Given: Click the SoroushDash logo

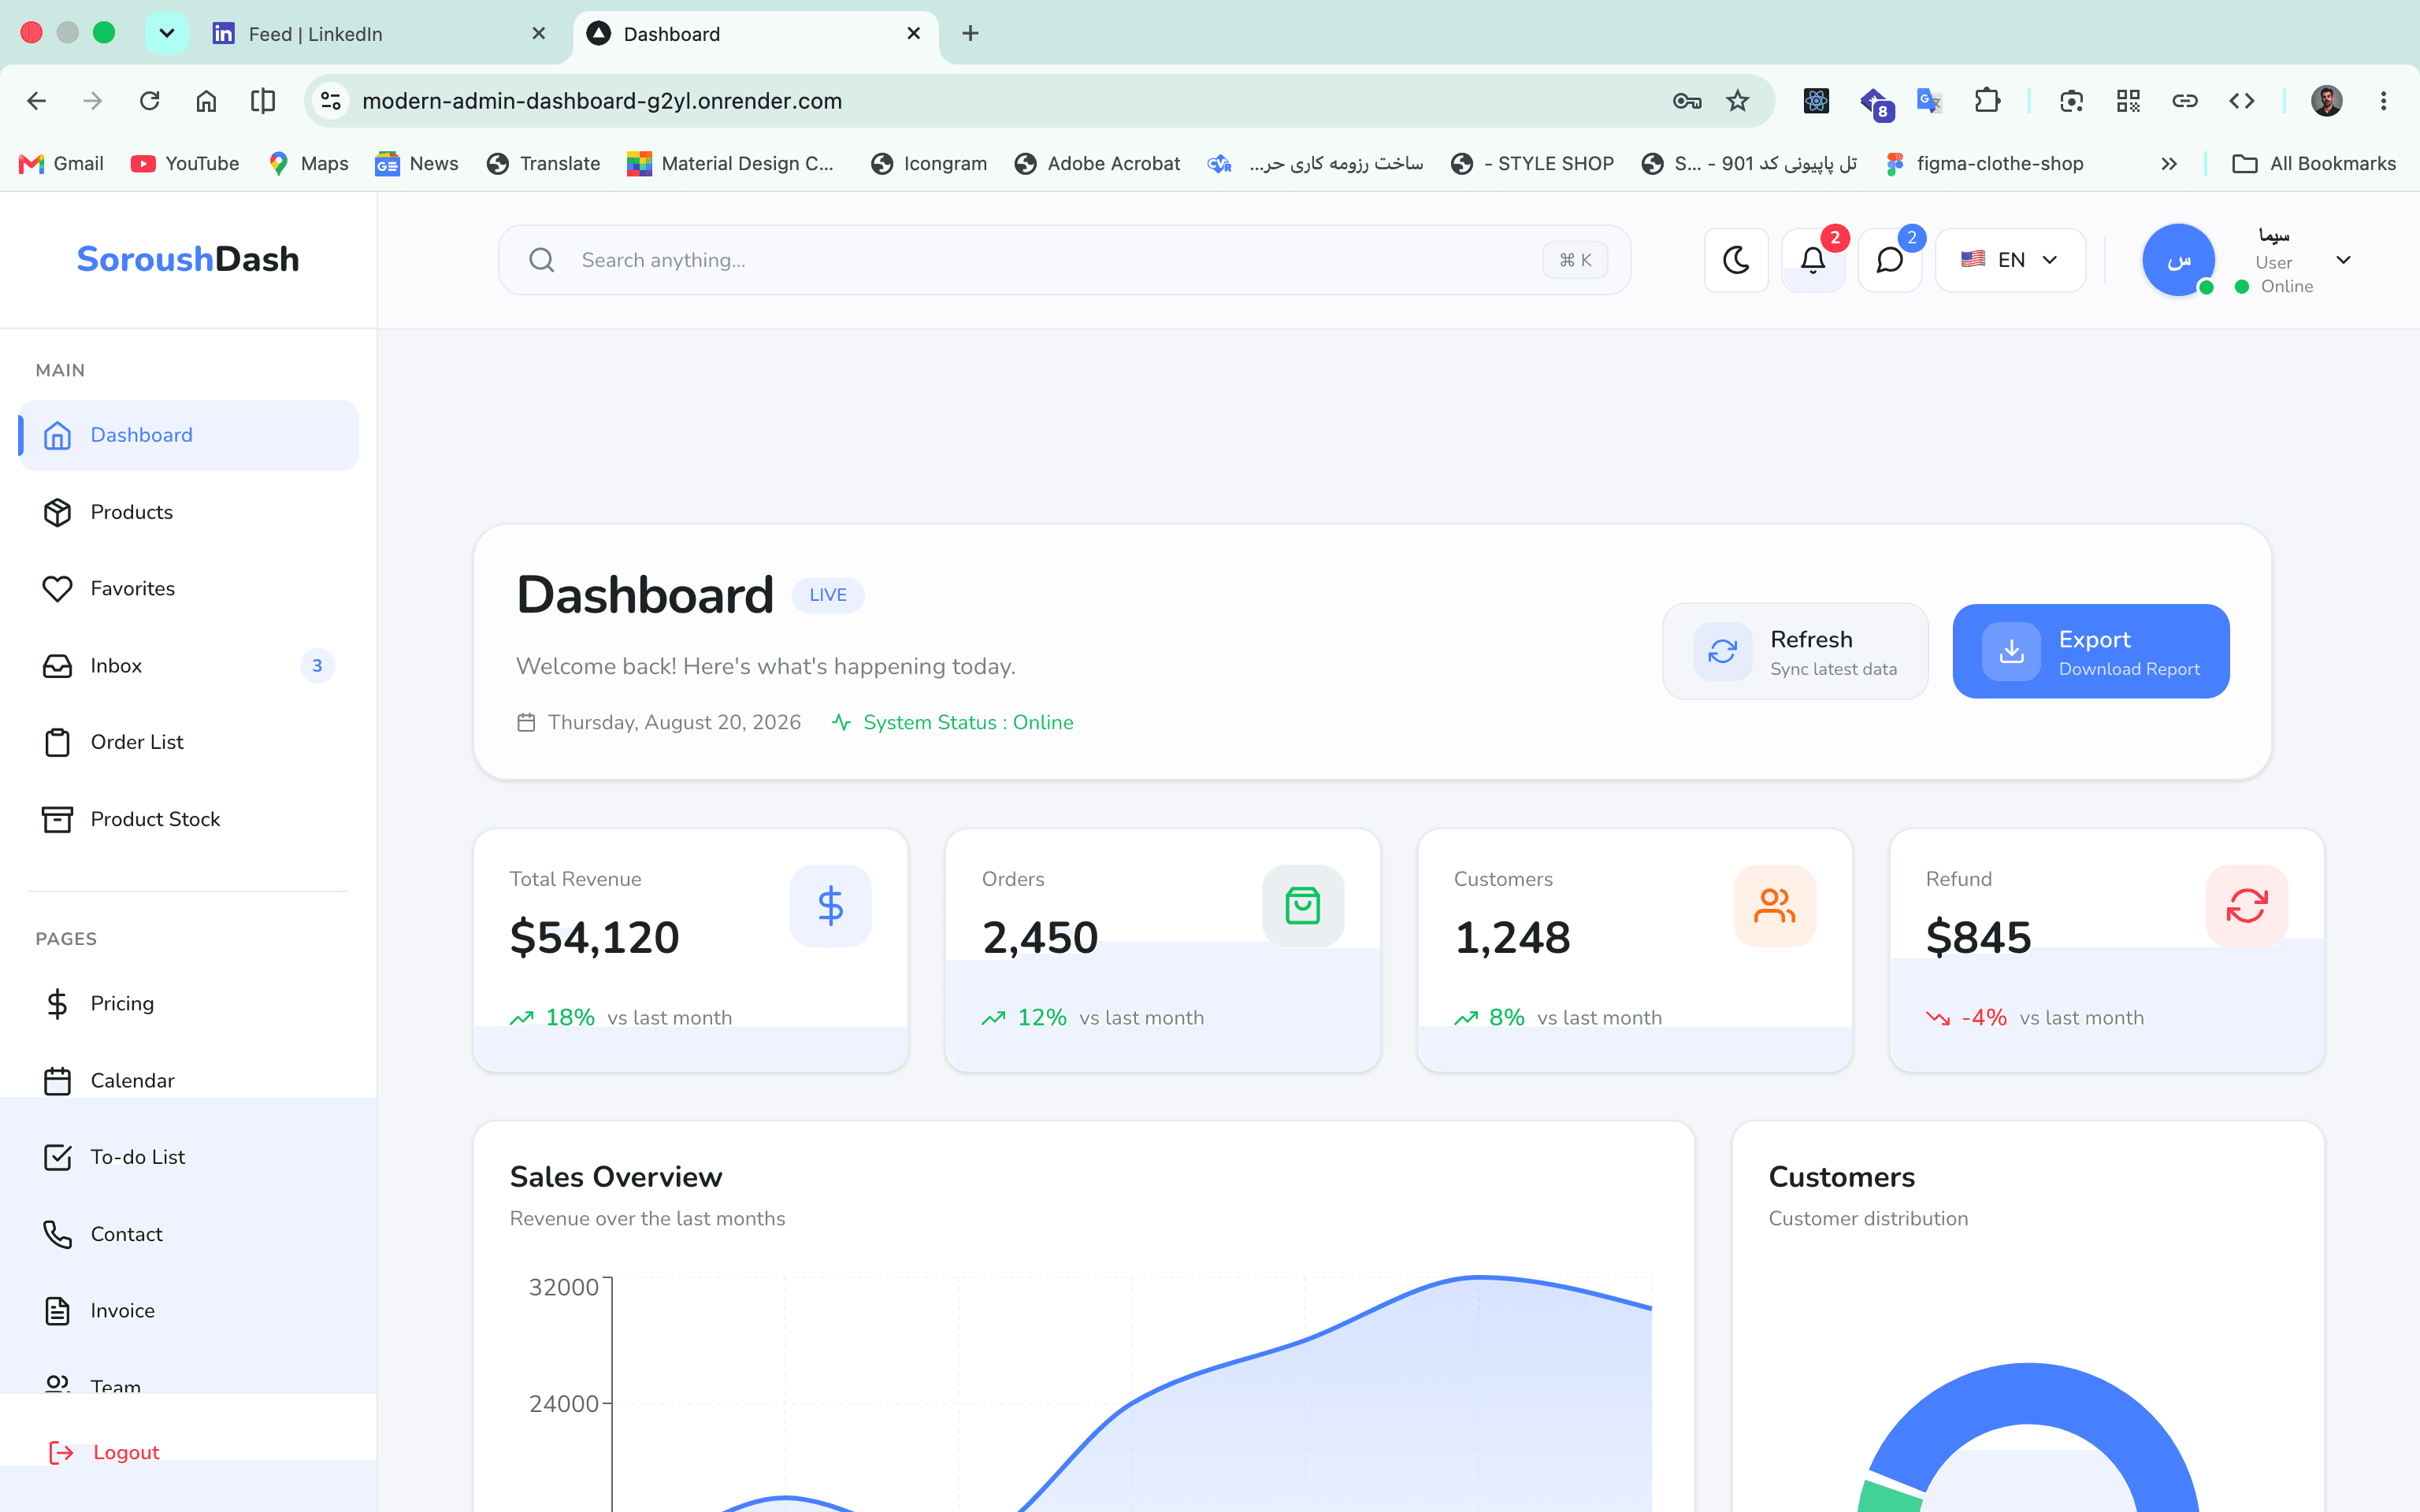Looking at the screenshot, I should click(188, 259).
